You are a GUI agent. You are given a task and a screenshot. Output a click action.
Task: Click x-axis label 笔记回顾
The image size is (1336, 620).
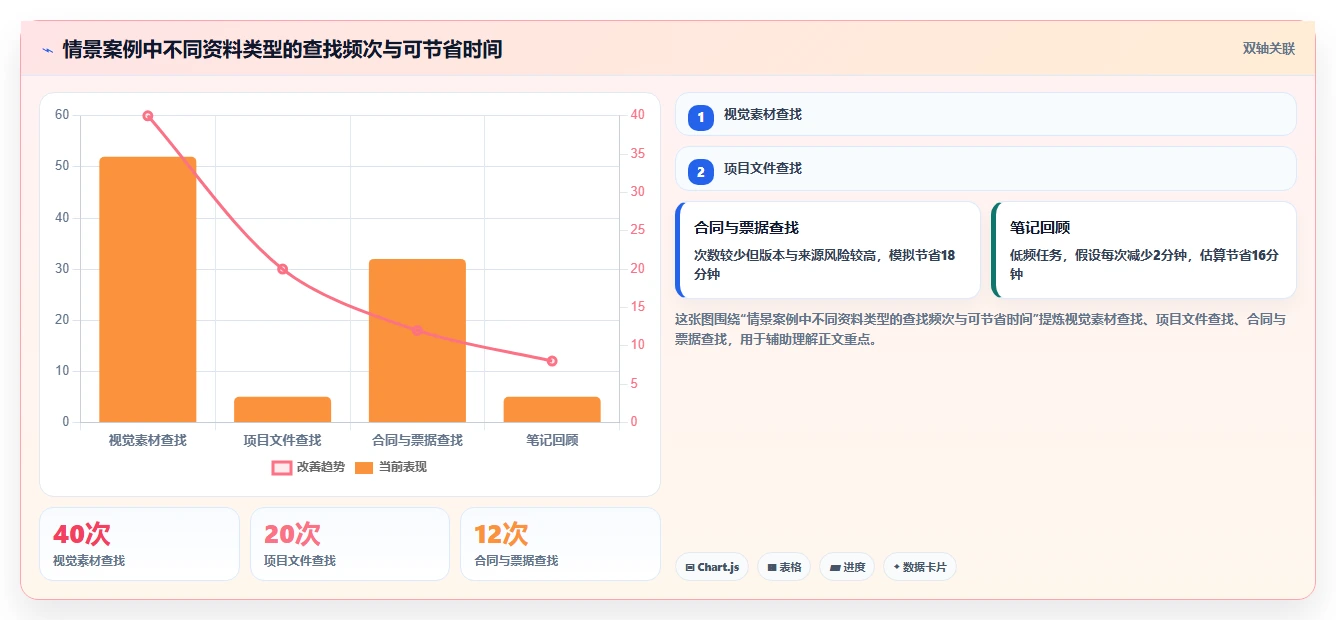552,440
